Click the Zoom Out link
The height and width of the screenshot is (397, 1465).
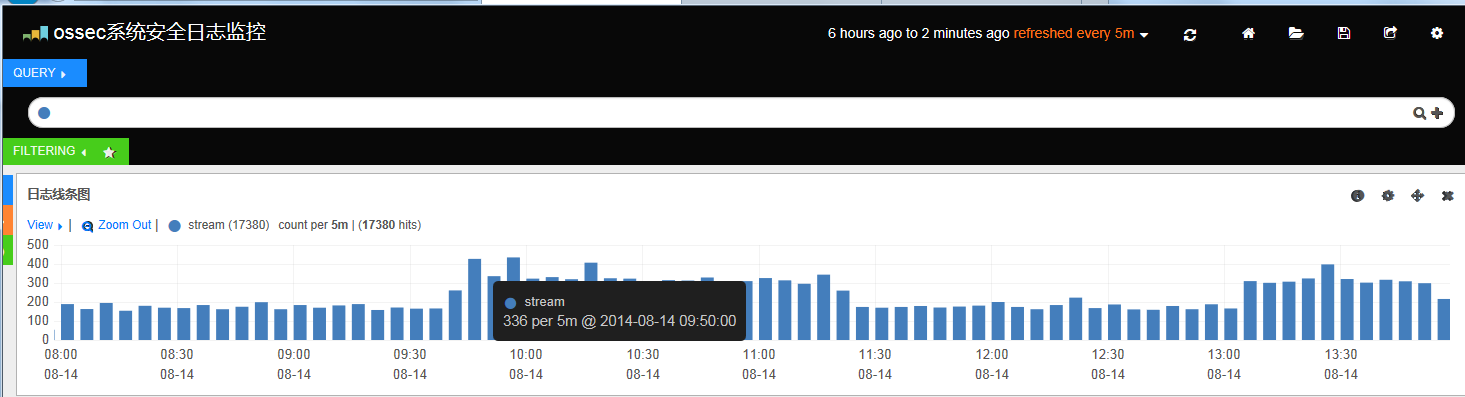click(x=125, y=225)
